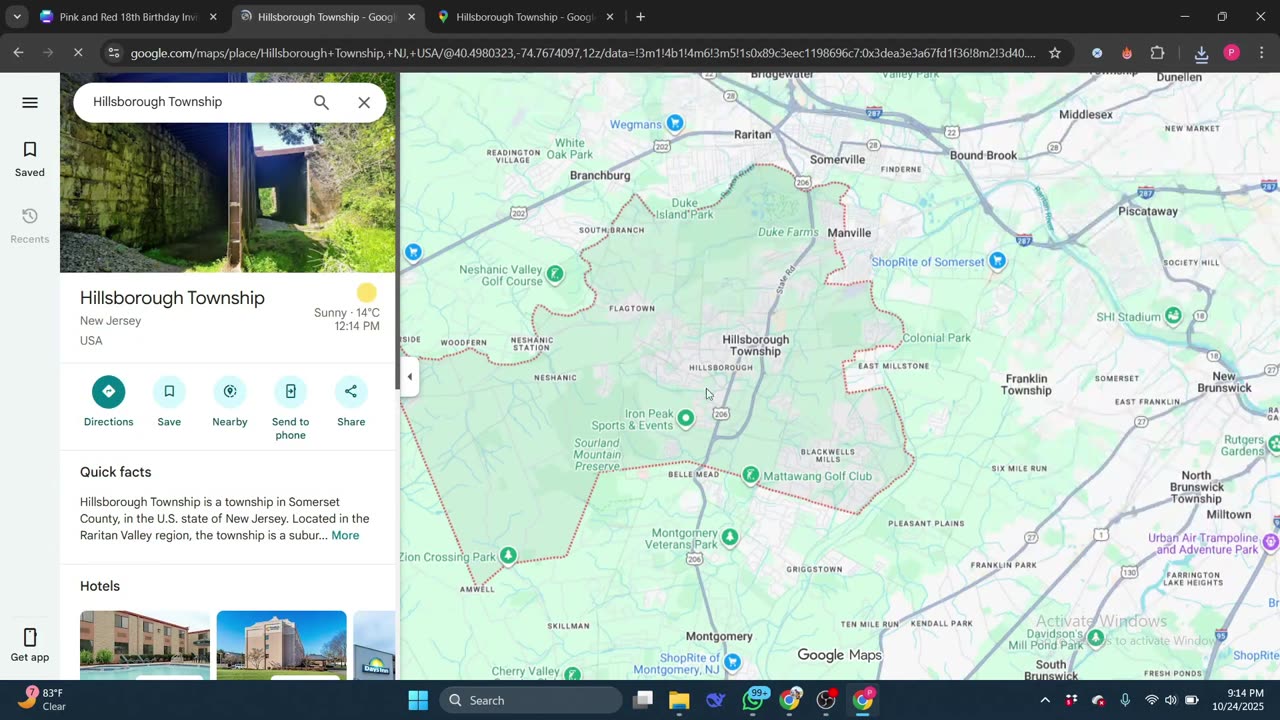Close the active, still-loading Hillsborough Township tab

pyautogui.click(x=411, y=17)
